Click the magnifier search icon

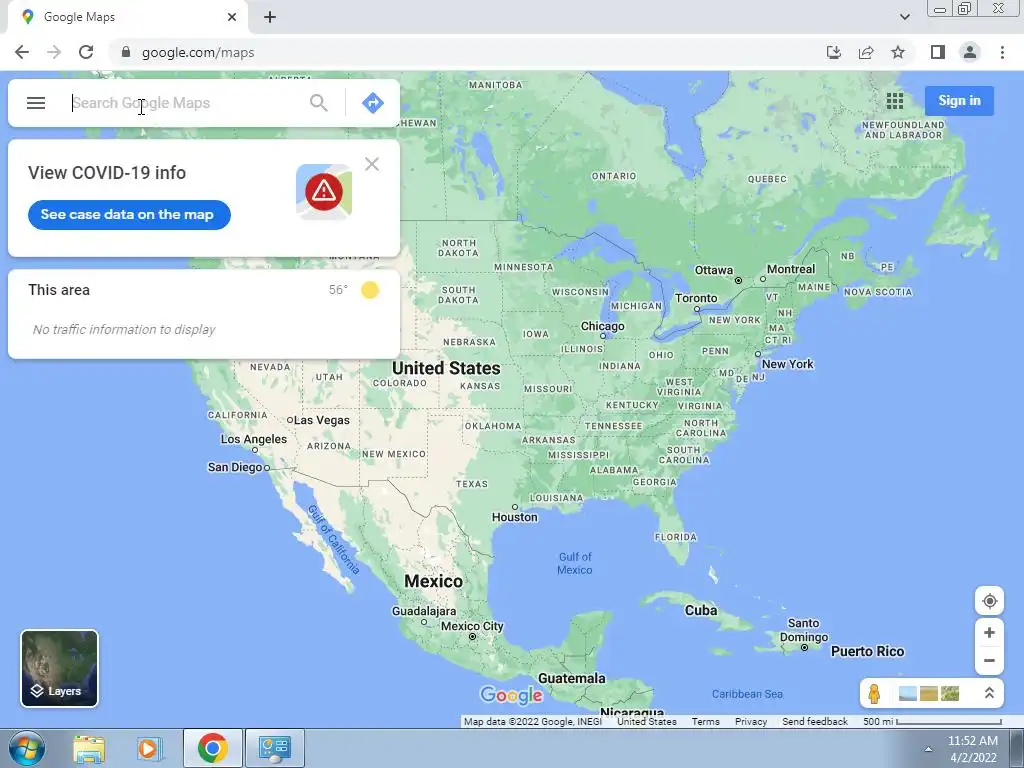click(x=319, y=103)
